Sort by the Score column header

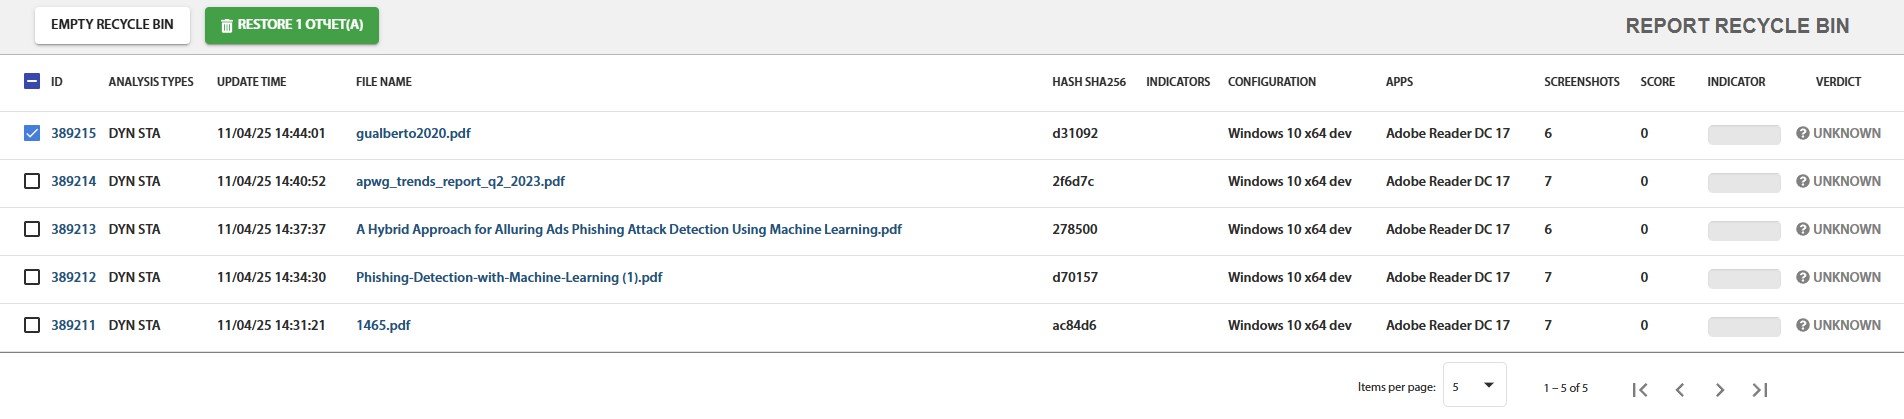coord(1657,82)
